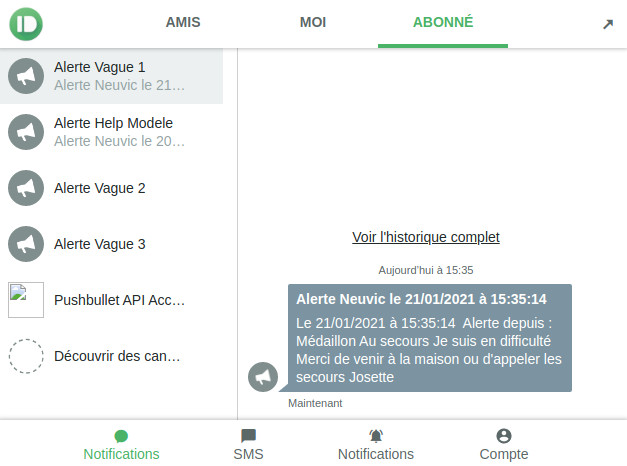Viewport: 627px width, 466px height.
Task: Open the Compte account icon
Action: [504, 436]
